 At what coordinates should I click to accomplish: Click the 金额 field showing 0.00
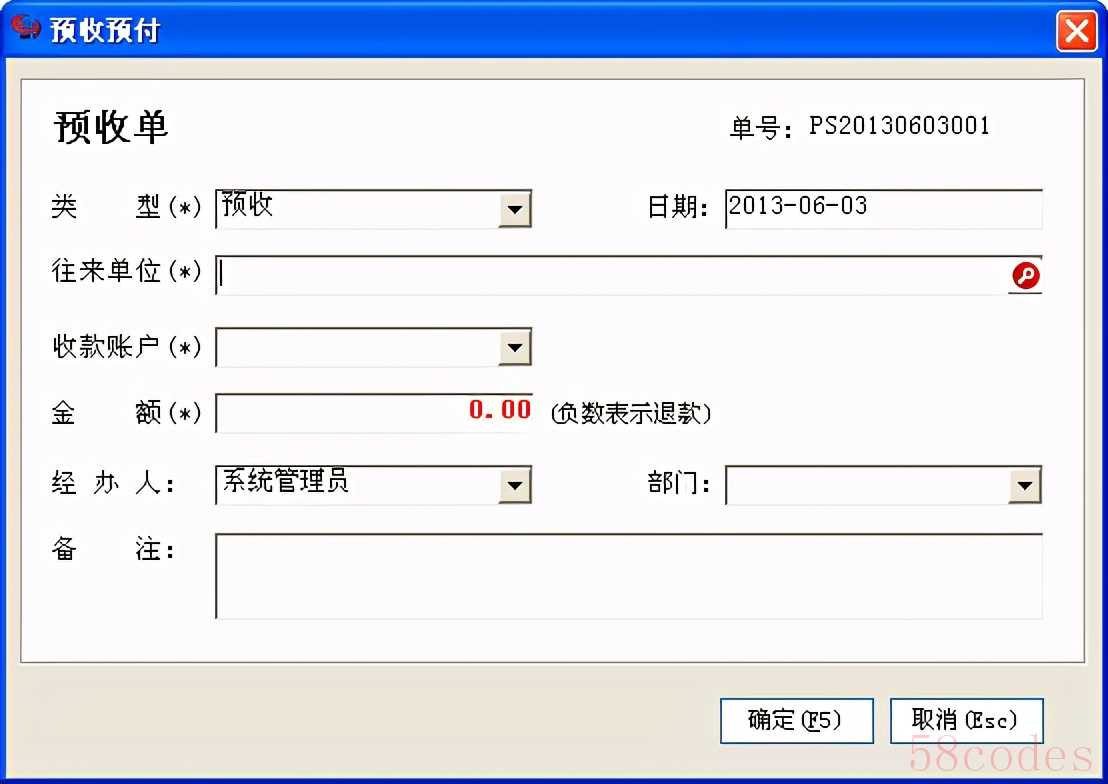(x=374, y=413)
